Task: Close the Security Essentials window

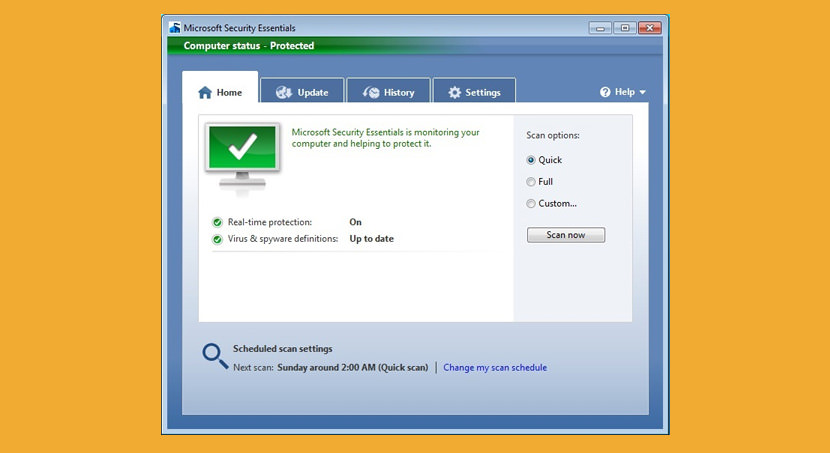Action: [x=649, y=28]
